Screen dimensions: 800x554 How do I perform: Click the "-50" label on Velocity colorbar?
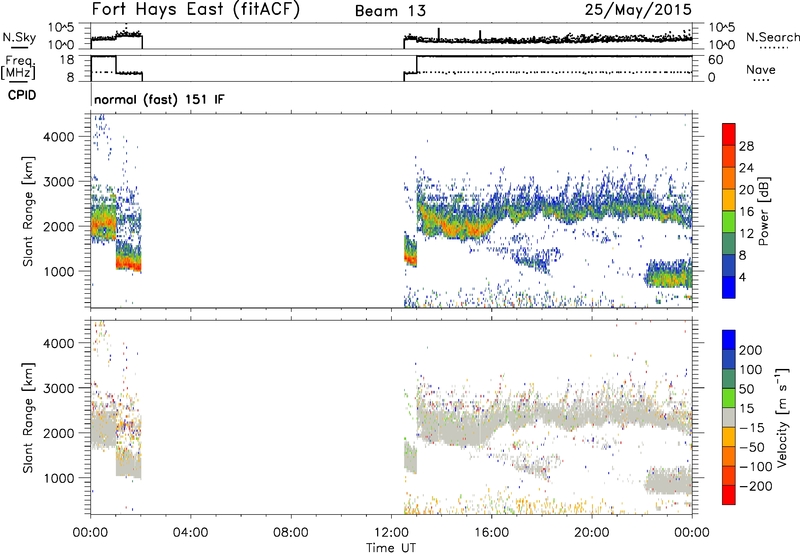click(752, 447)
